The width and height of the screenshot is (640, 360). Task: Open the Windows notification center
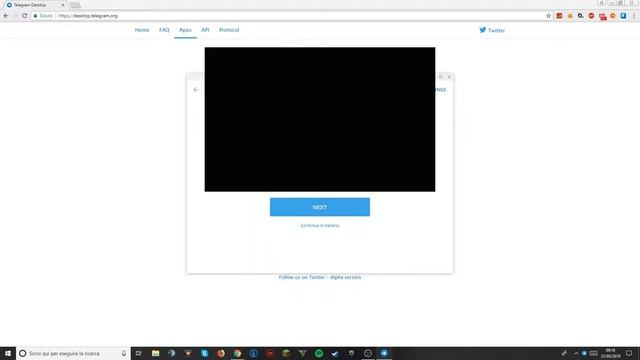[629, 353]
